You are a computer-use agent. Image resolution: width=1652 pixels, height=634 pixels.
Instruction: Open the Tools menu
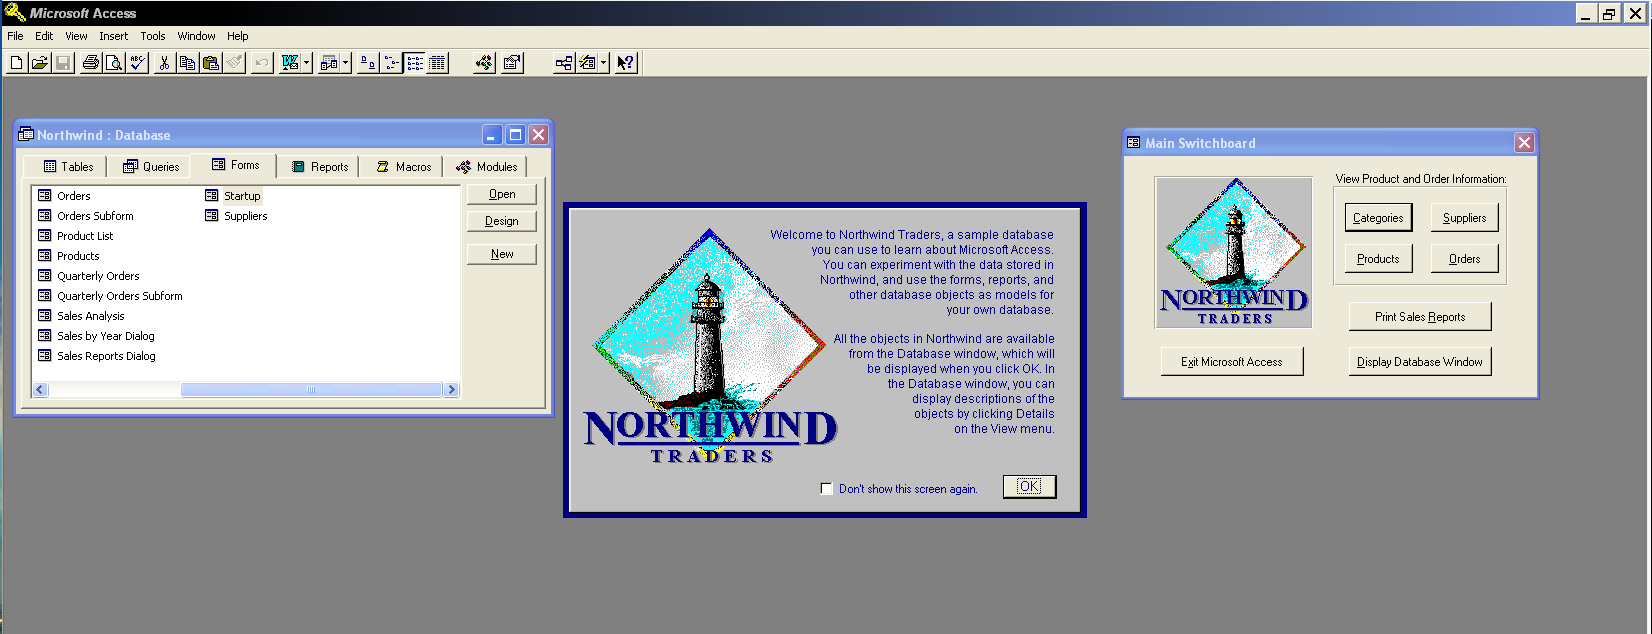[153, 36]
